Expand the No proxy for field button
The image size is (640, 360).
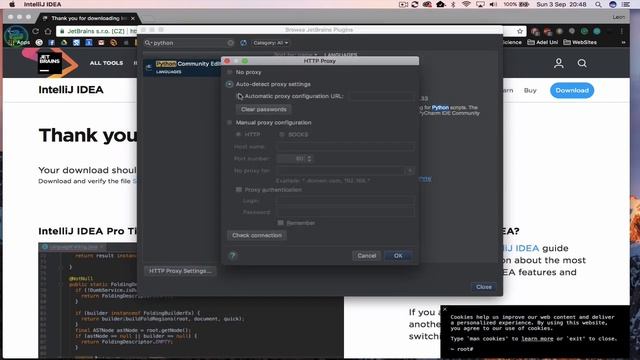(410, 171)
